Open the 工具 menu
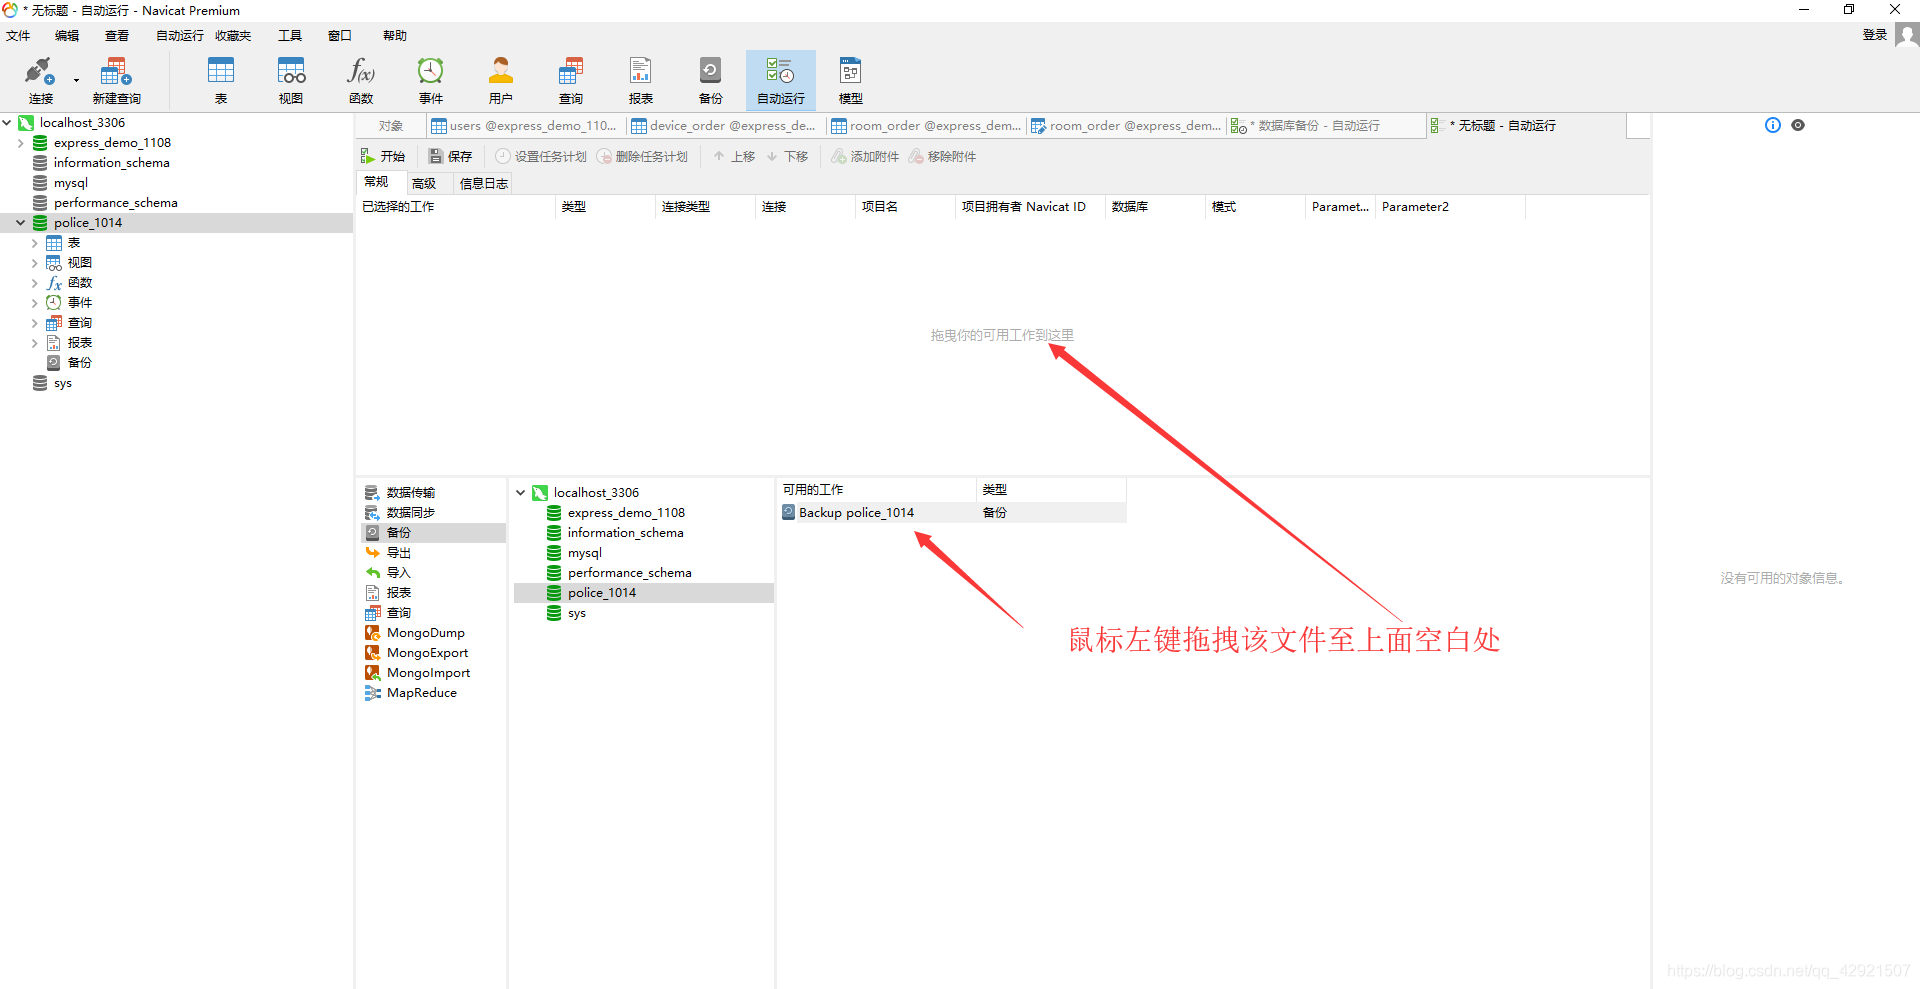Viewport: 1920px width, 989px height. tap(290, 36)
